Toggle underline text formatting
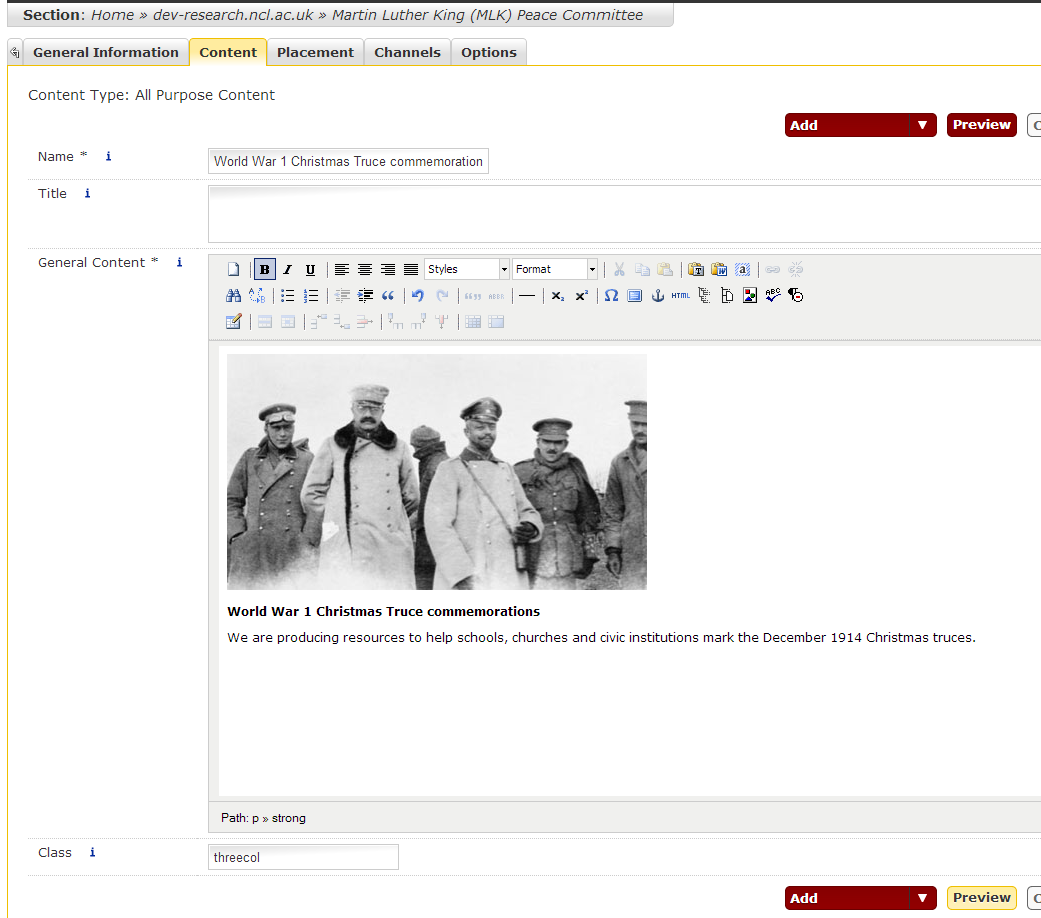 point(310,269)
